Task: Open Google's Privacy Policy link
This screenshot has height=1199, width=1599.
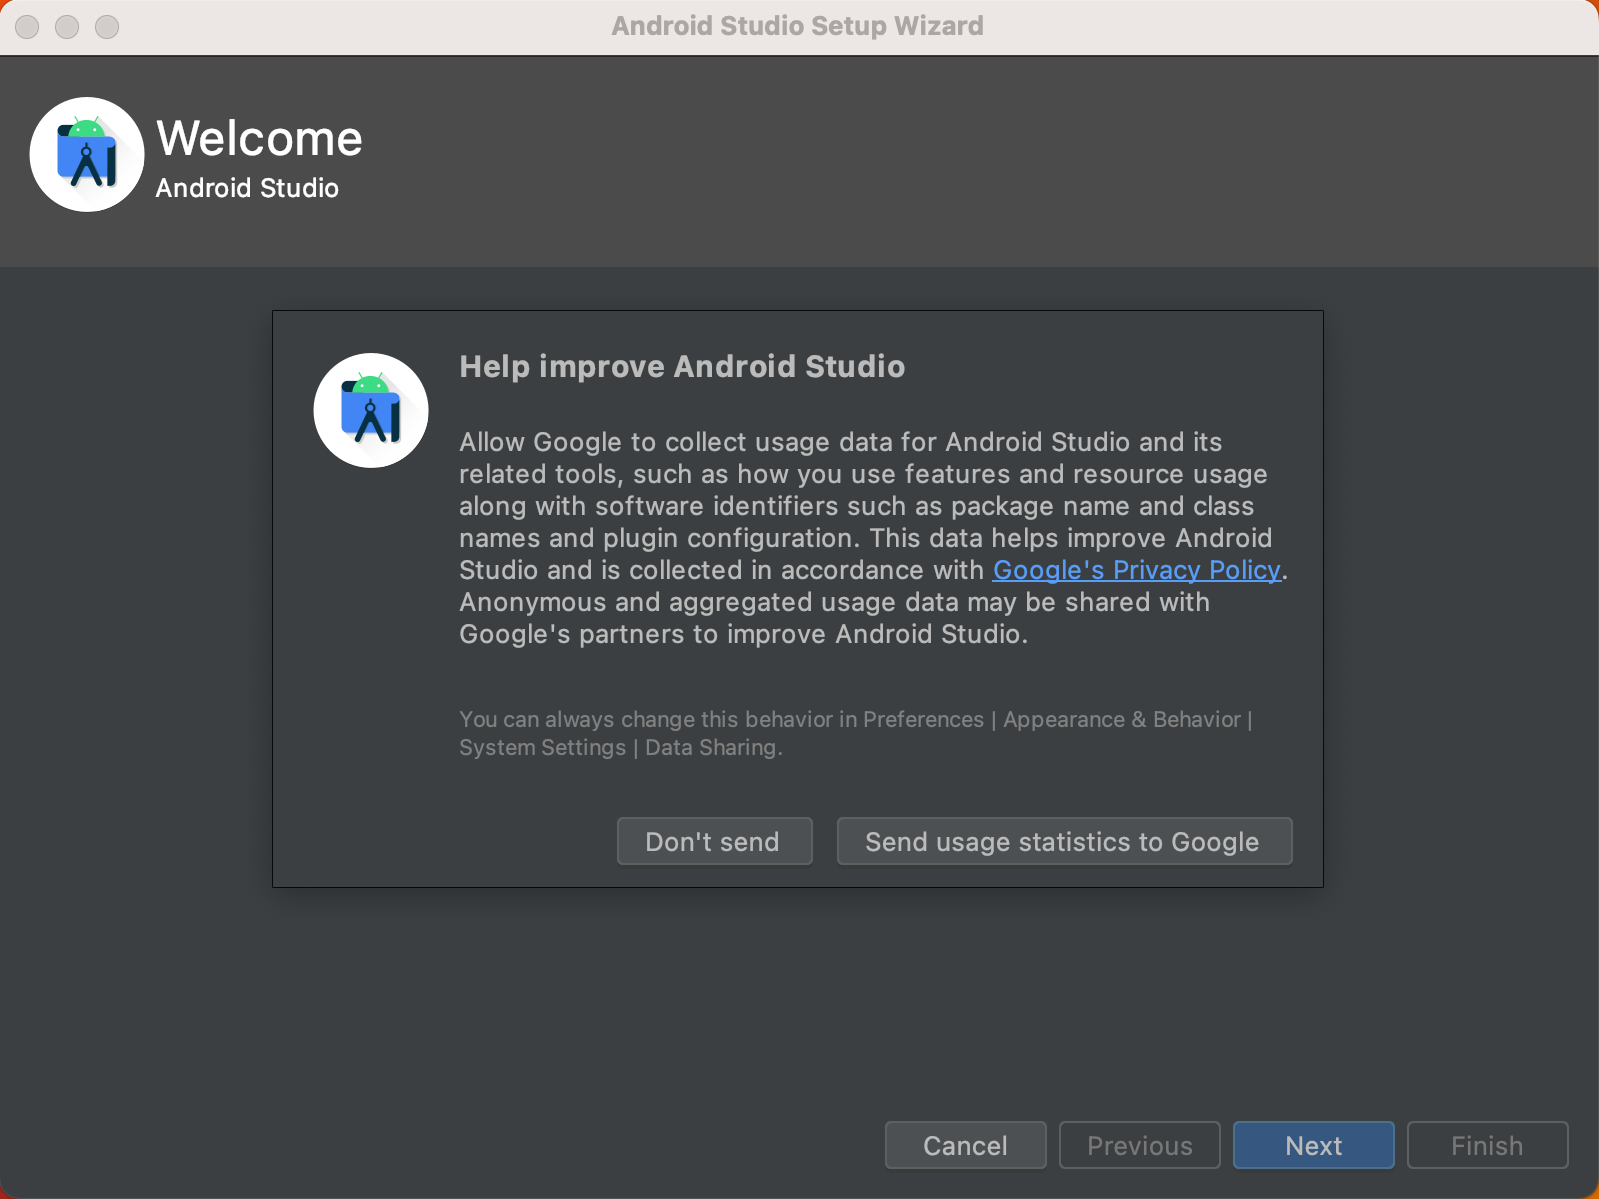Action: pyautogui.click(x=1136, y=570)
